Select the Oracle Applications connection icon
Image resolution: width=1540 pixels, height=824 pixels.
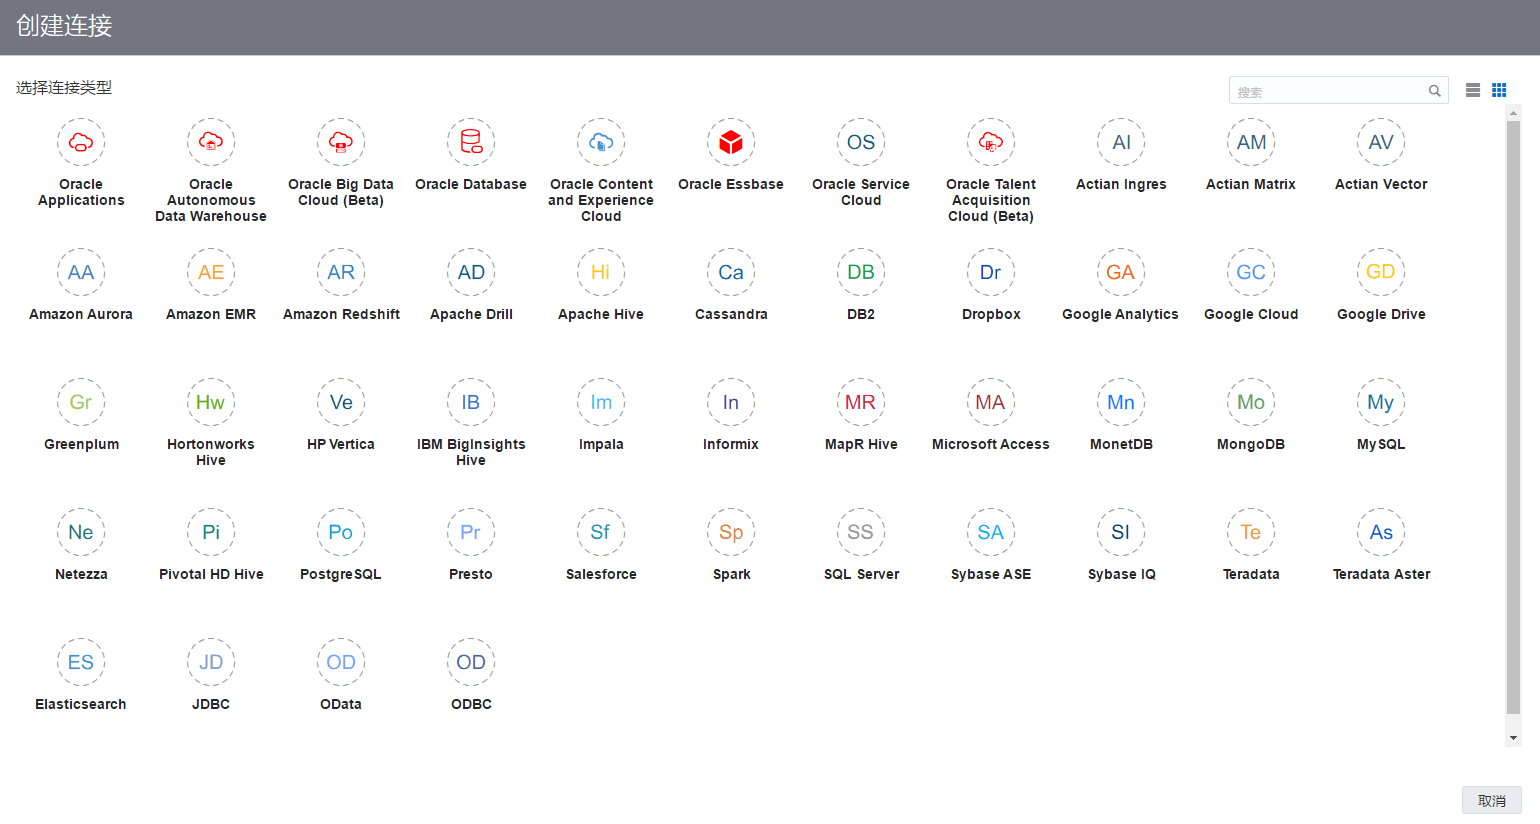coord(81,142)
